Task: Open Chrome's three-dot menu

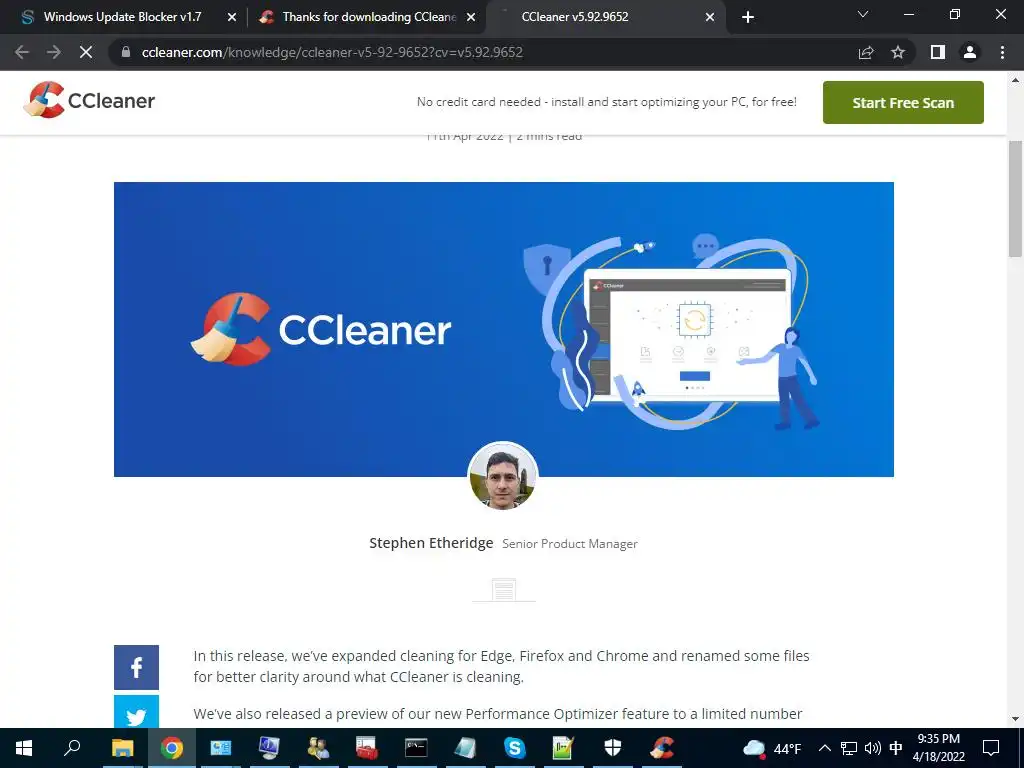Action: 1002,52
